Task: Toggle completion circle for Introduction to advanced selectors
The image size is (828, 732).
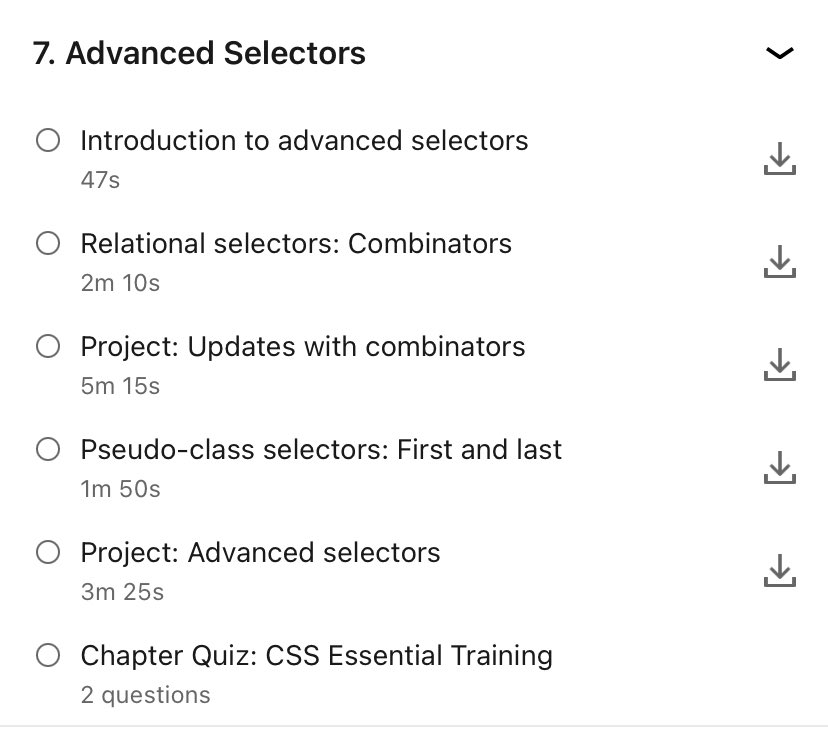Action: [x=48, y=140]
